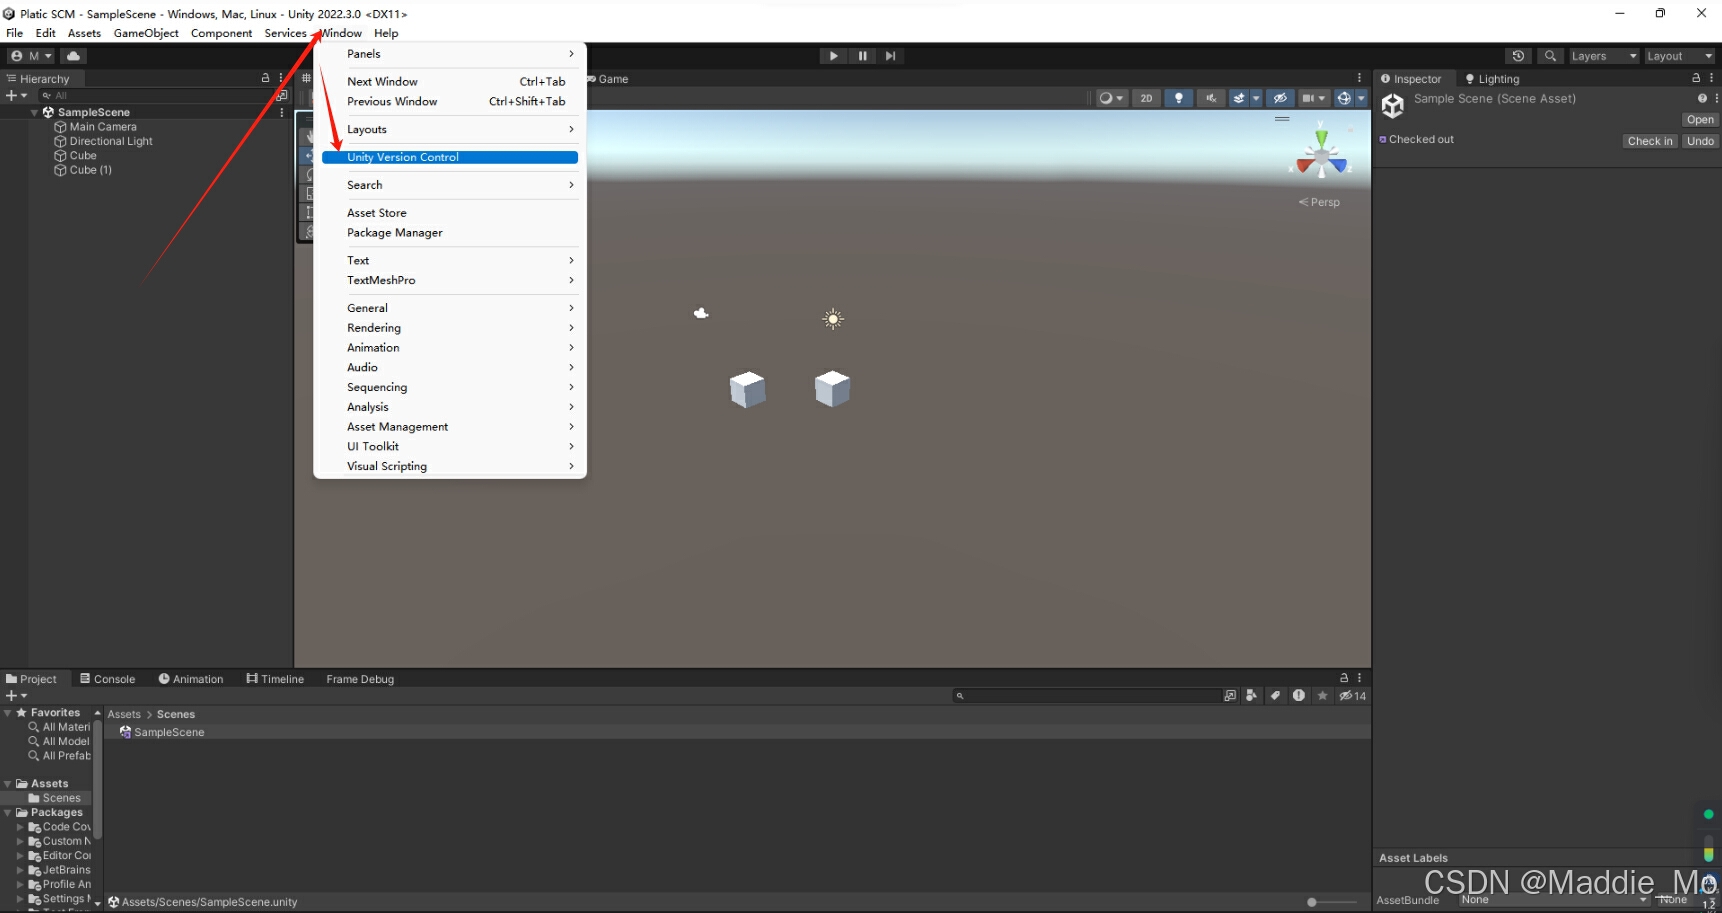Open SampleScene row three-dot options
The height and width of the screenshot is (913, 1722).
pyautogui.click(x=282, y=113)
